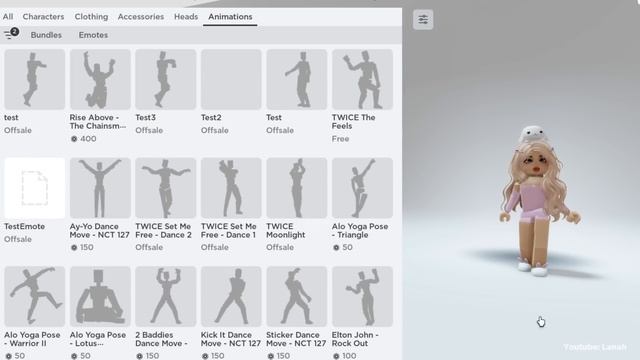Screen dimensions: 640x360
Task: Filter by Bundles subcategory
Action: pos(46,35)
